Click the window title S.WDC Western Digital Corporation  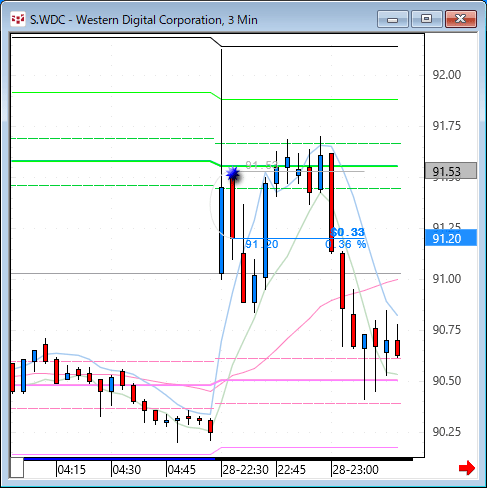144,20
